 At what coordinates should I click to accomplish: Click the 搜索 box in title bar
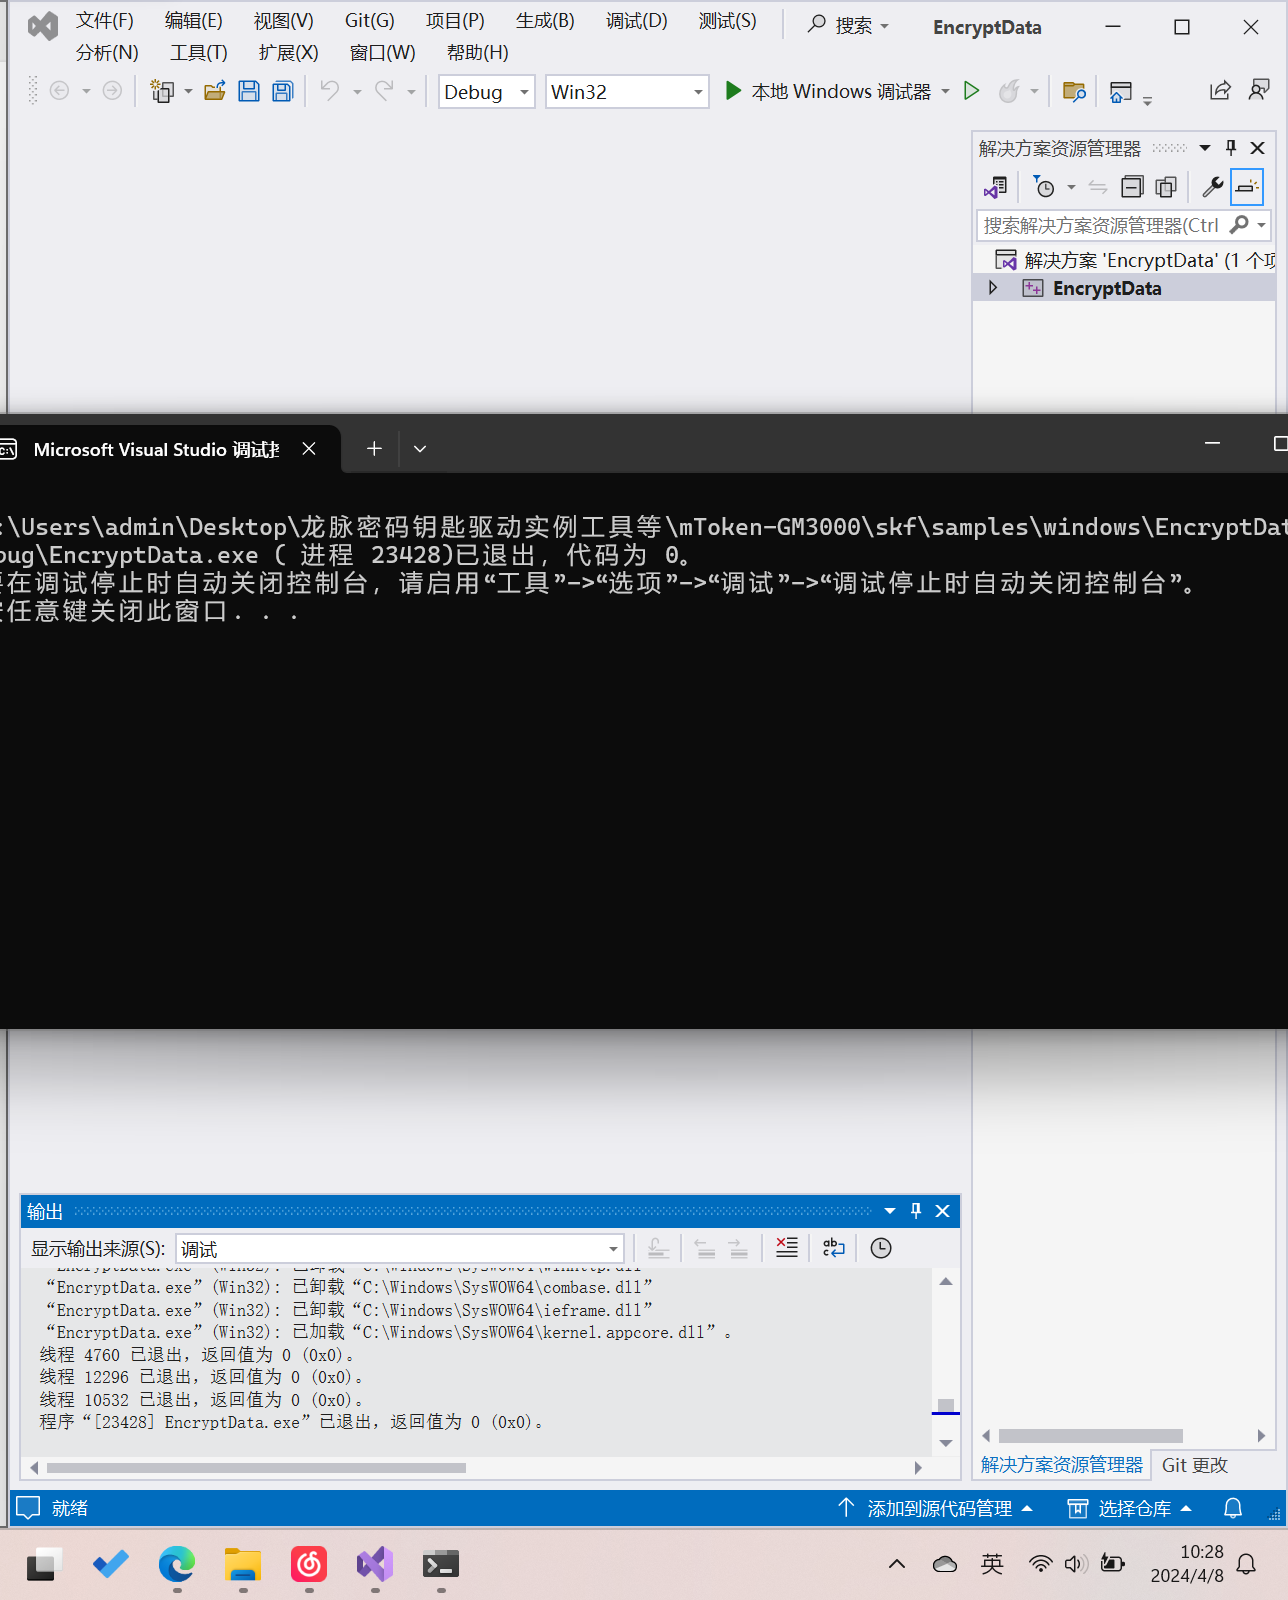tap(848, 25)
